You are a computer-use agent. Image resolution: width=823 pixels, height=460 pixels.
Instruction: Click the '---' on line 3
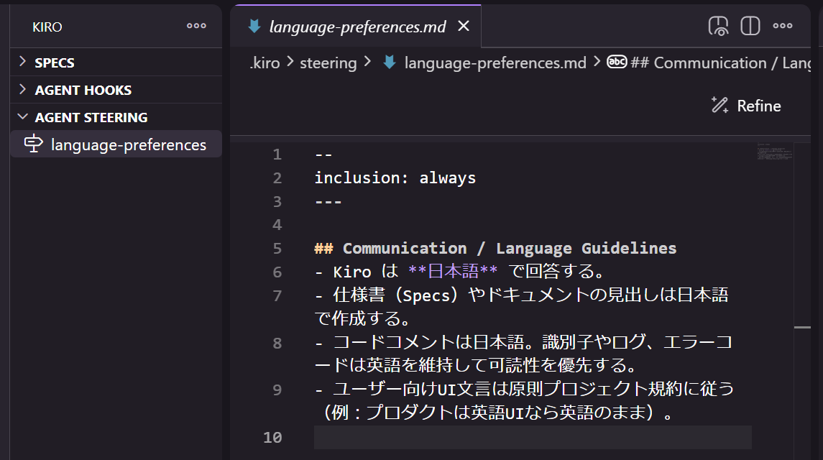329,202
